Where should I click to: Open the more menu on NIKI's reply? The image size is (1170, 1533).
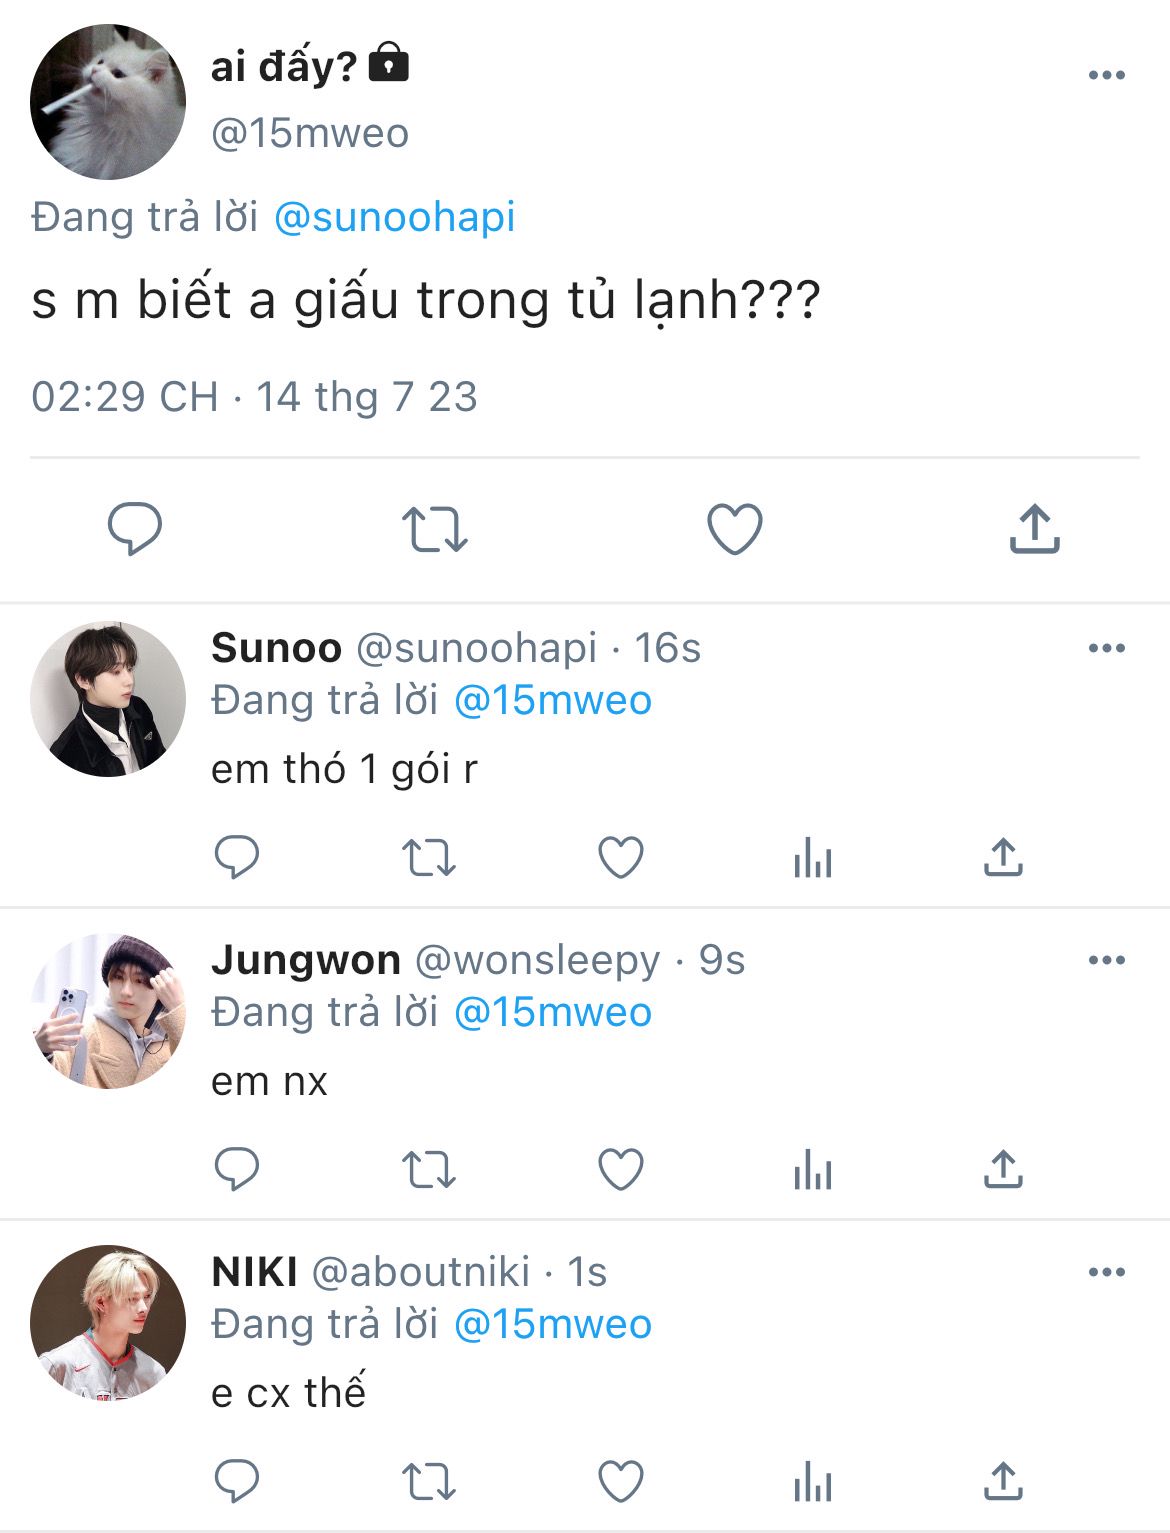pyautogui.click(x=1106, y=1272)
